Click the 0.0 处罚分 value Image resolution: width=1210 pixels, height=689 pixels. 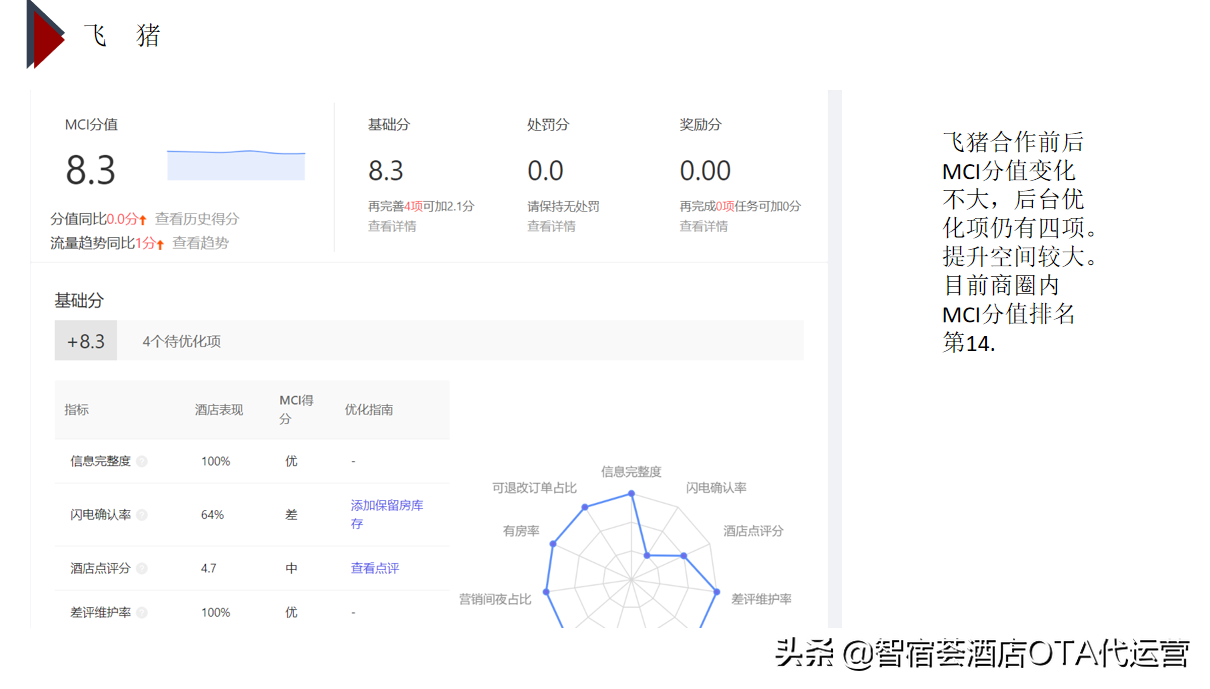545,171
